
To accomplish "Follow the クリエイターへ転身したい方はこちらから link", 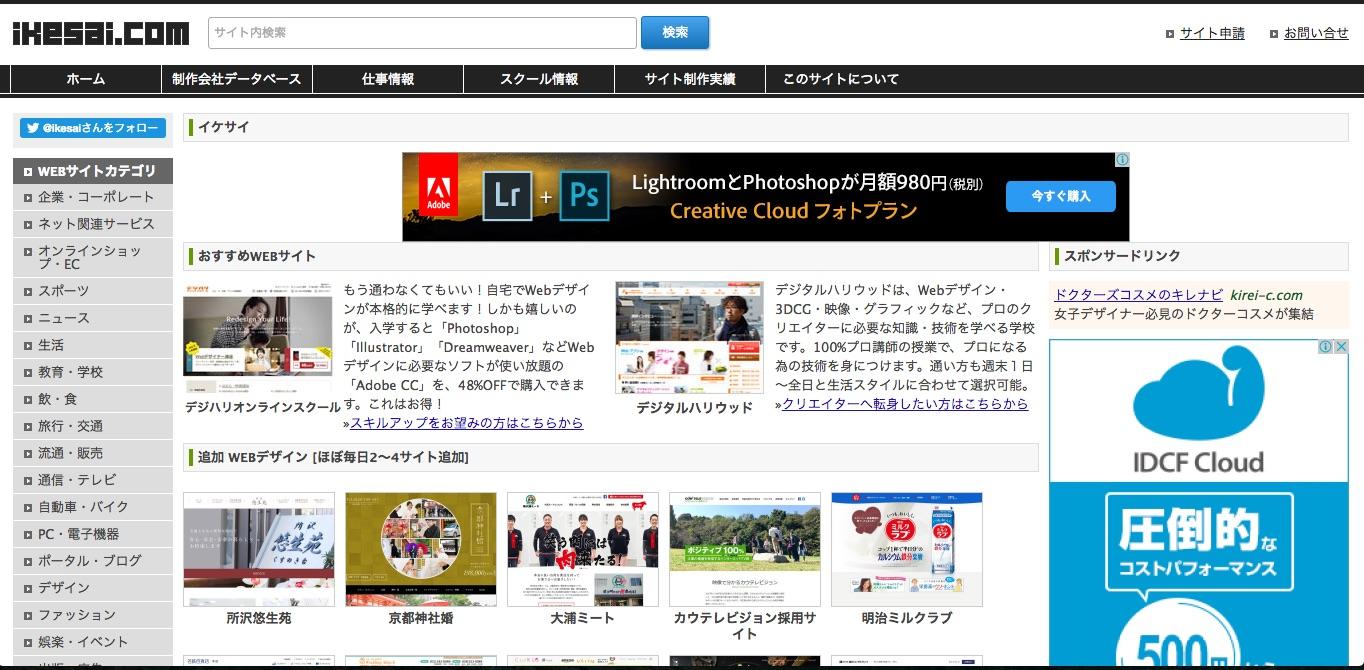I will (905, 404).
